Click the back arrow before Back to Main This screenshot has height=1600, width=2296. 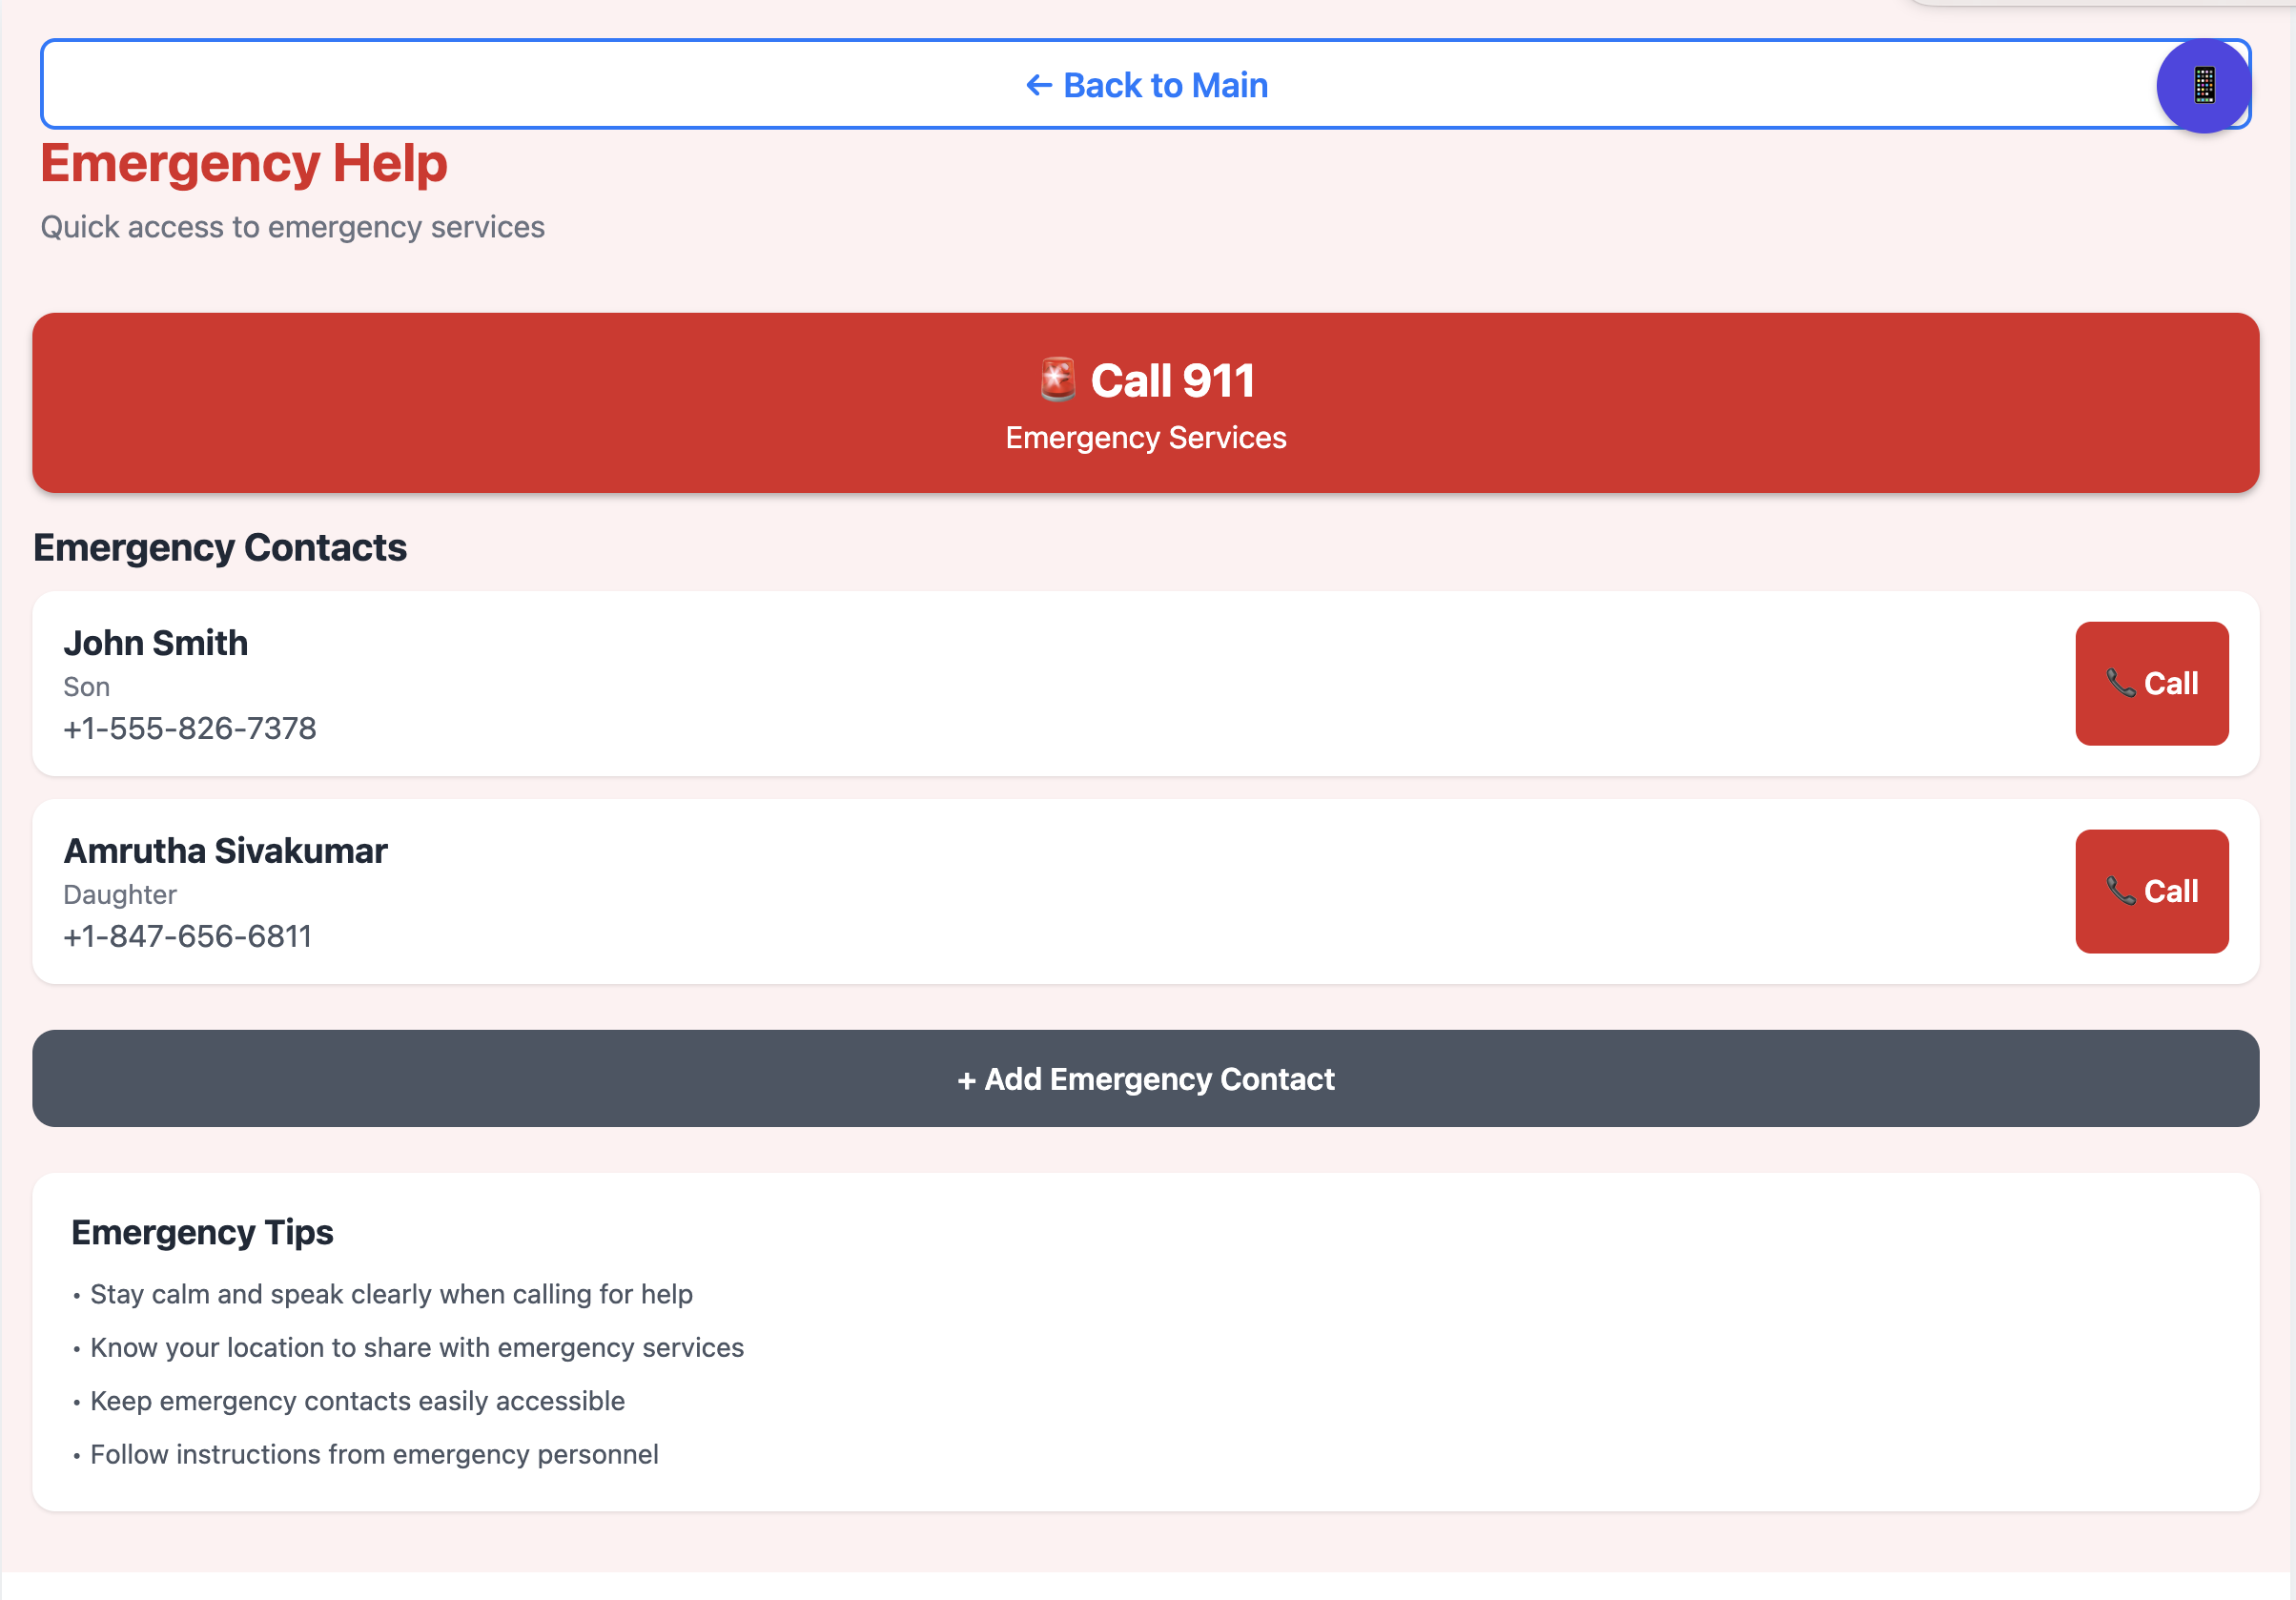(1039, 86)
